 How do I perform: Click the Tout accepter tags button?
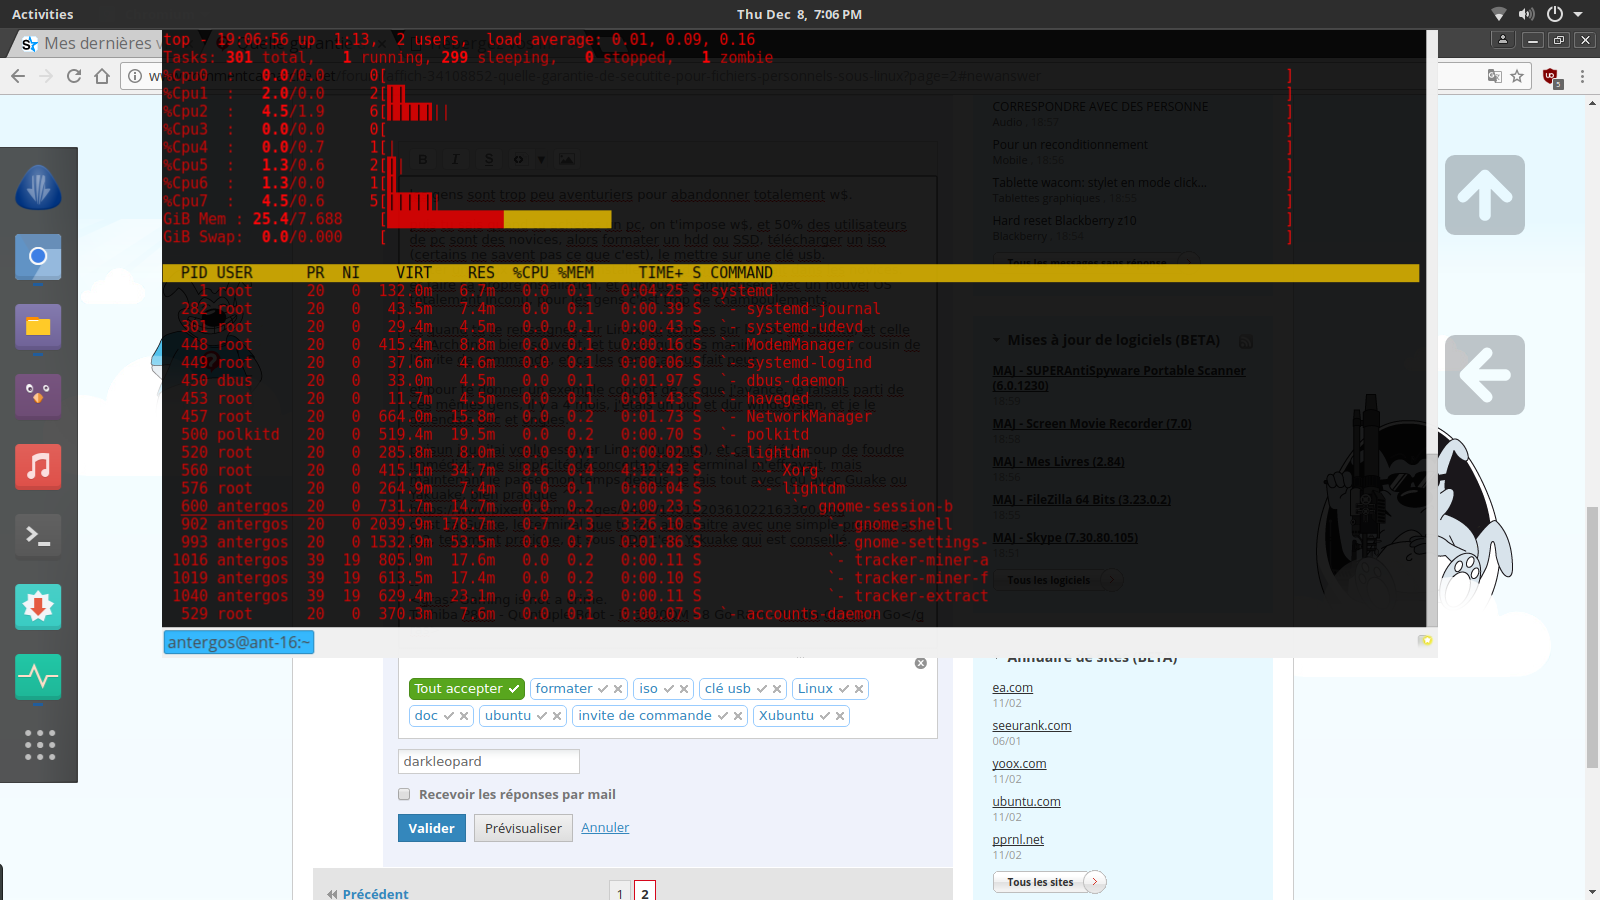pos(466,689)
